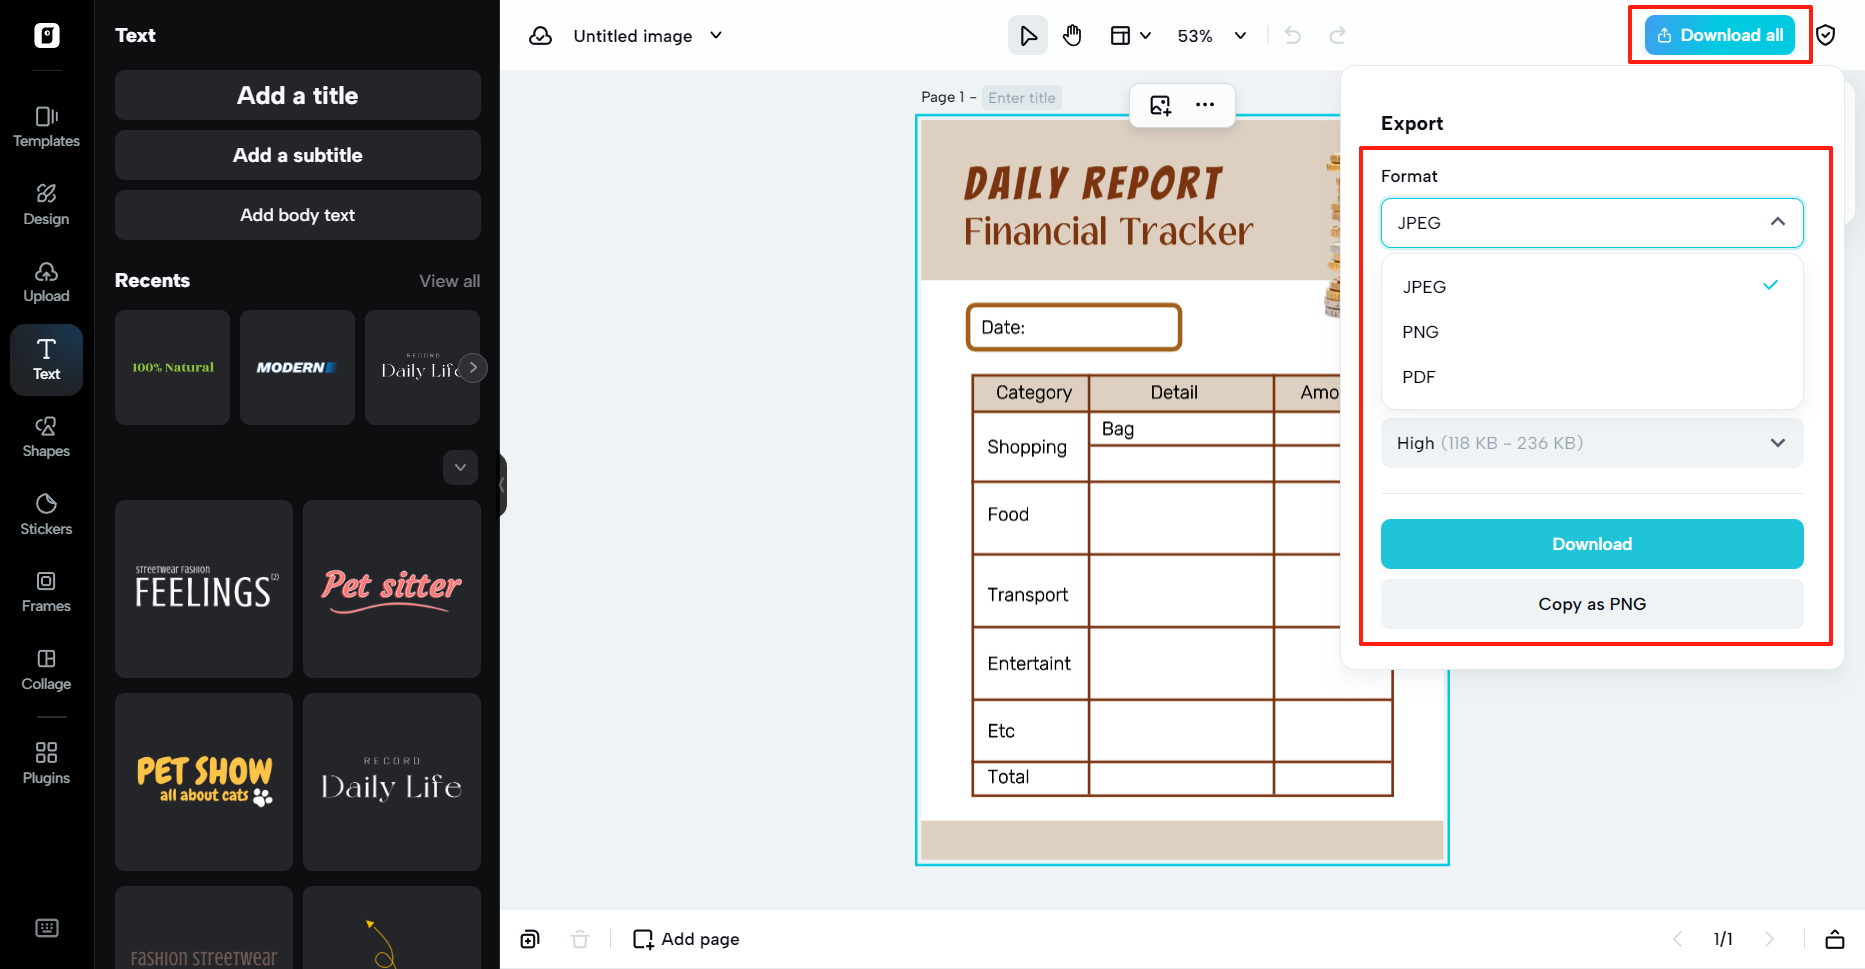Collapse the Format dropdown chevron
The height and width of the screenshot is (969, 1865).
pyautogui.click(x=1779, y=223)
